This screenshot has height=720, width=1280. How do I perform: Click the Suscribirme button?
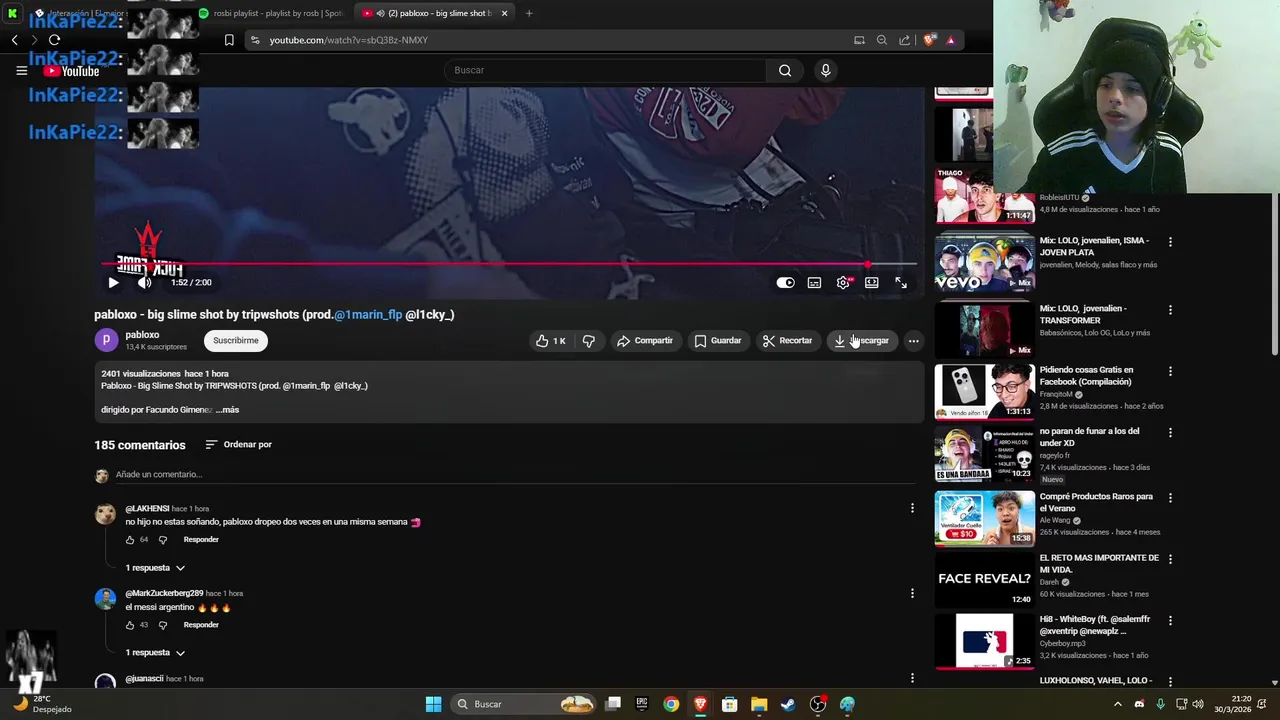236,341
